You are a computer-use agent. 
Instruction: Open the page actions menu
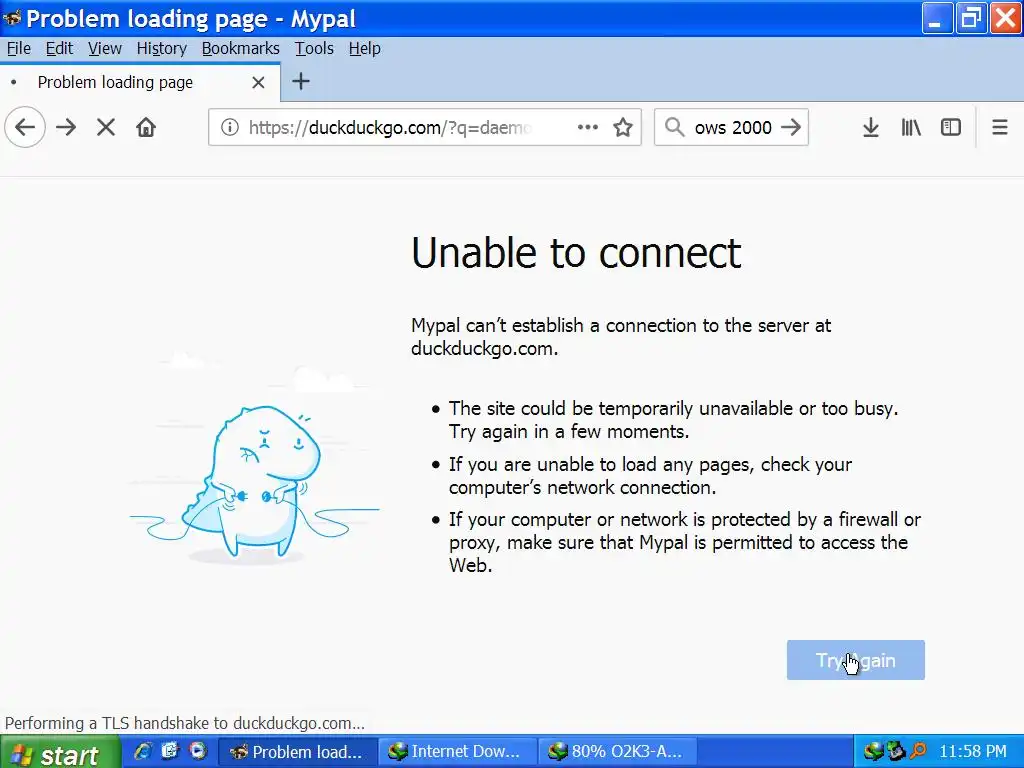(x=588, y=127)
